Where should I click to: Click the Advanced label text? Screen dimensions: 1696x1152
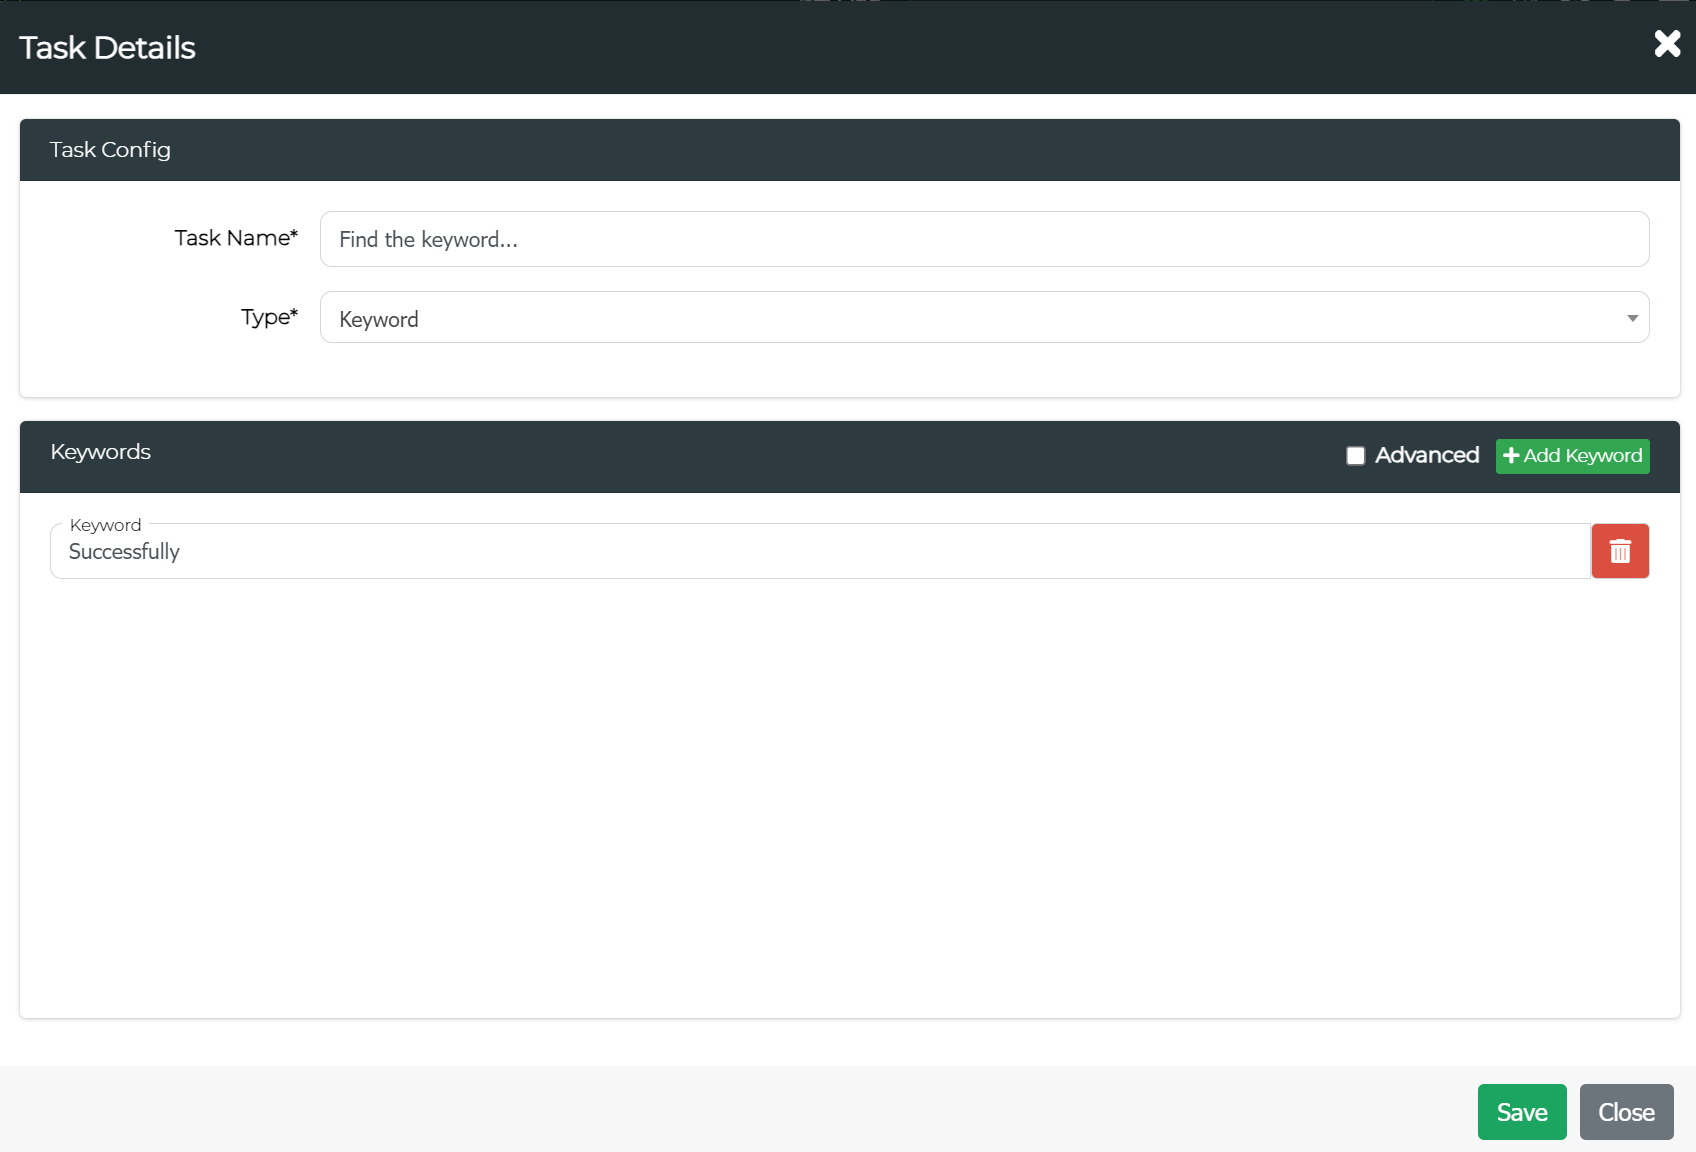click(1426, 455)
